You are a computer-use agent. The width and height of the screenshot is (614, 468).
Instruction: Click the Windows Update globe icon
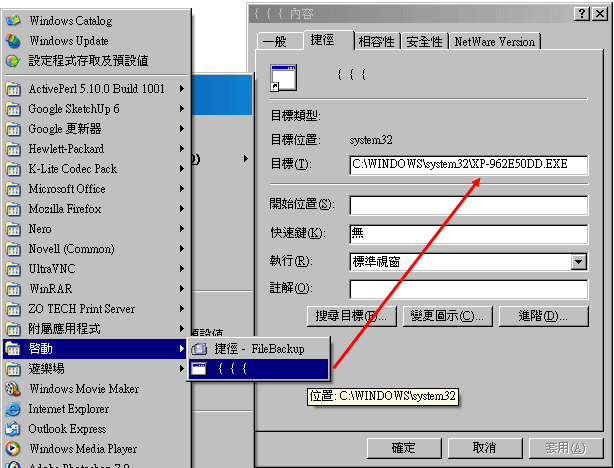13,41
